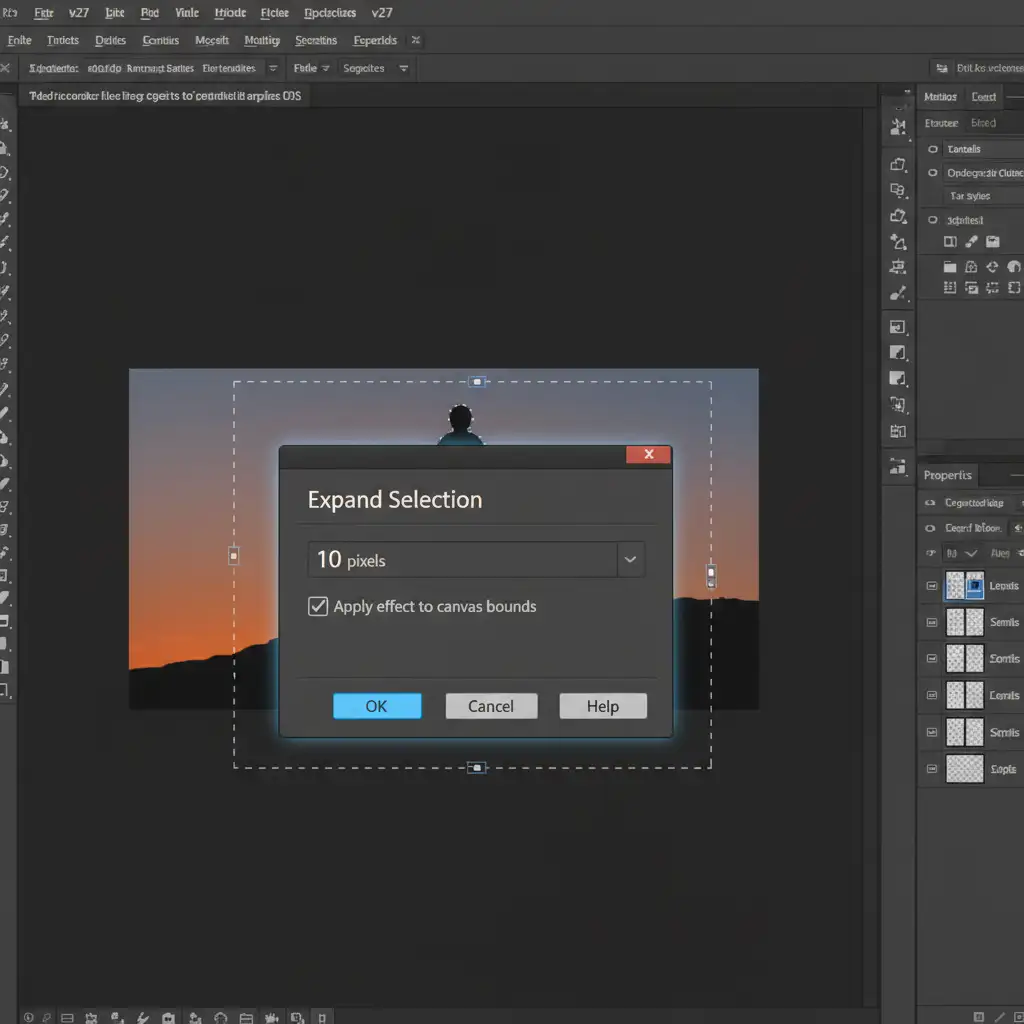1024x1024 pixels.
Task: Open the Vinle menu in menu bar
Action: click(x=187, y=13)
